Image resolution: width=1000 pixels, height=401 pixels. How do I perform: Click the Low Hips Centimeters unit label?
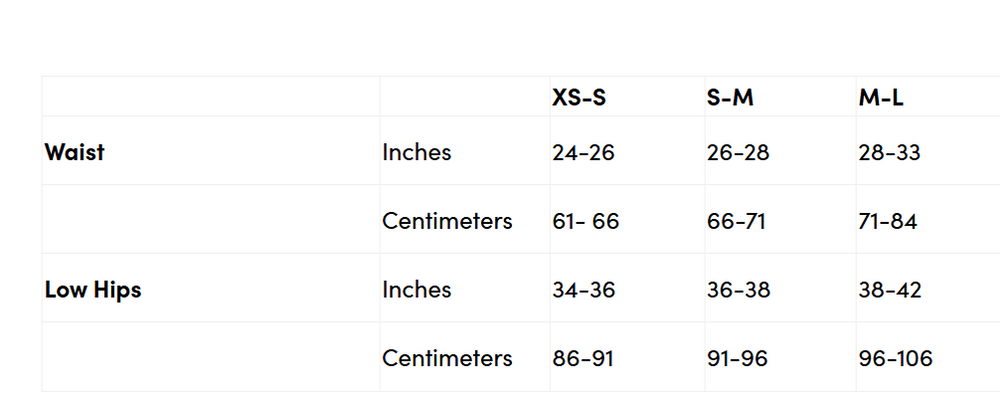click(447, 358)
